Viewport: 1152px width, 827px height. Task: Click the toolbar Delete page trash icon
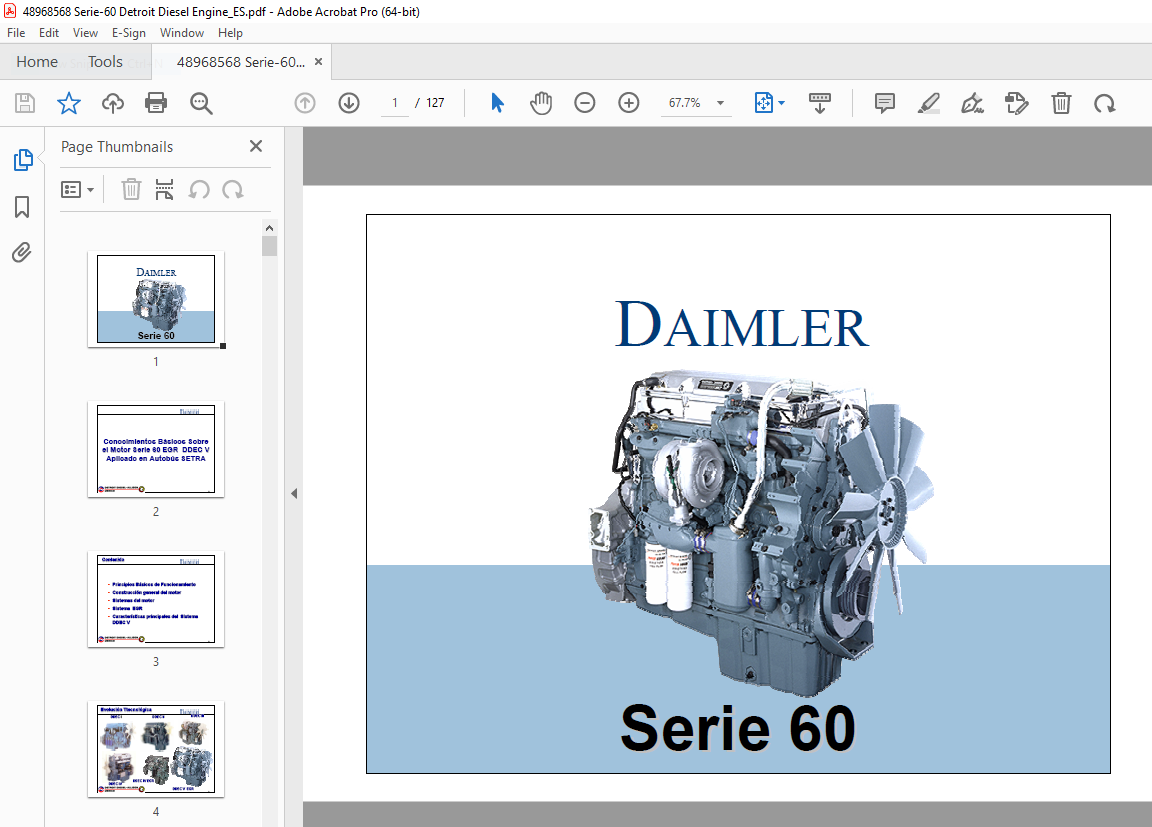(x=1061, y=103)
